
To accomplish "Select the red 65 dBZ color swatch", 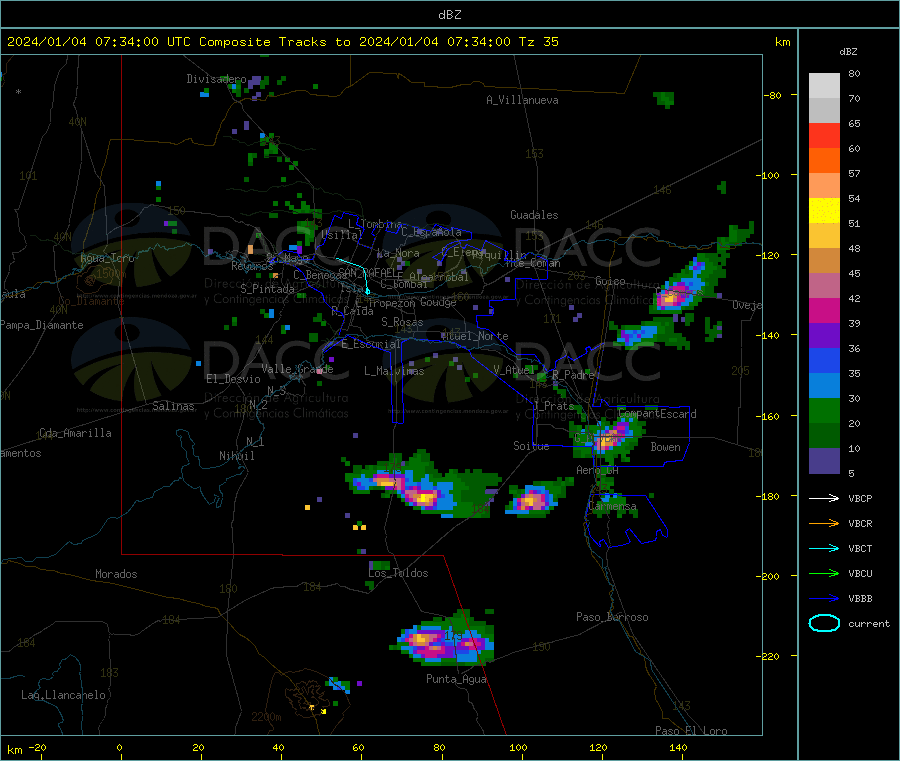I will [824, 135].
